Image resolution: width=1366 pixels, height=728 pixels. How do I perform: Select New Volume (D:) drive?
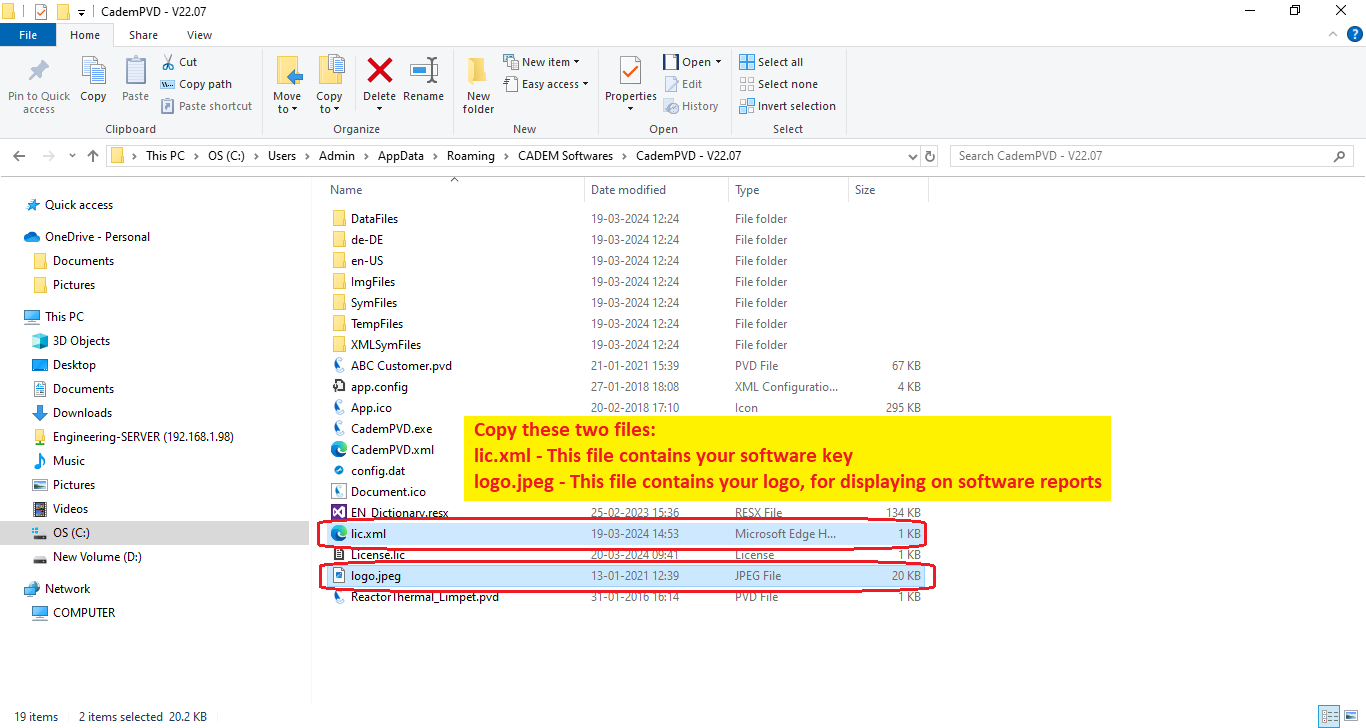97,557
